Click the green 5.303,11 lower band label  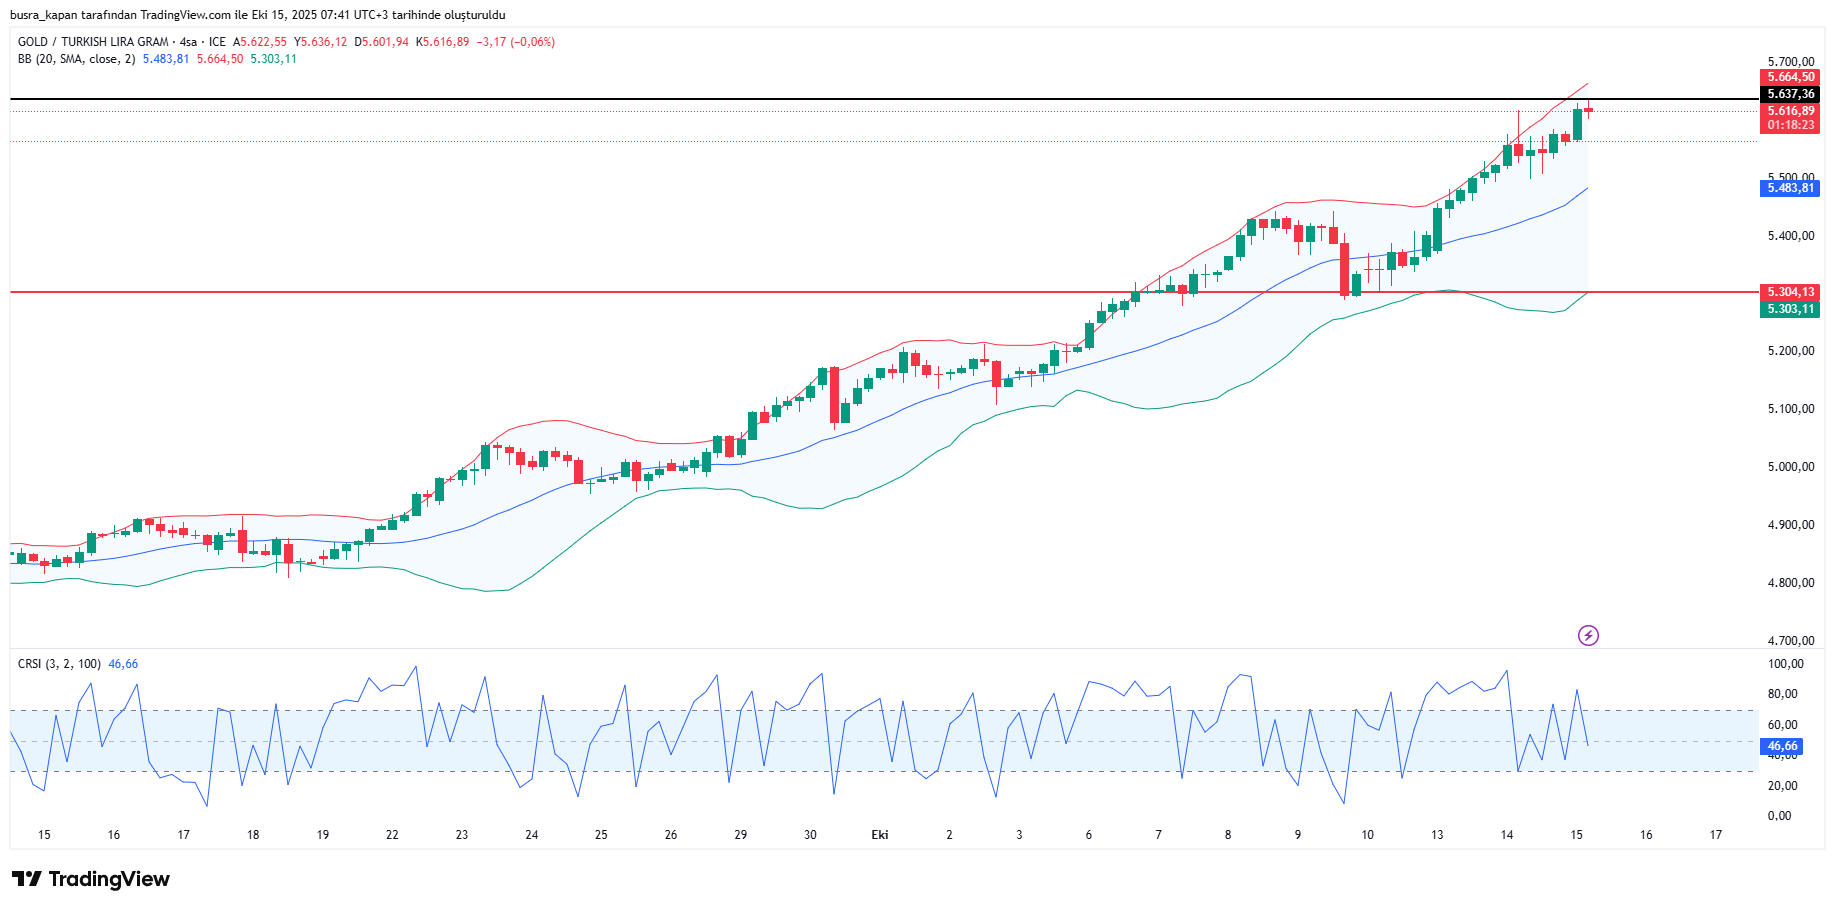pyautogui.click(x=1789, y=309)
